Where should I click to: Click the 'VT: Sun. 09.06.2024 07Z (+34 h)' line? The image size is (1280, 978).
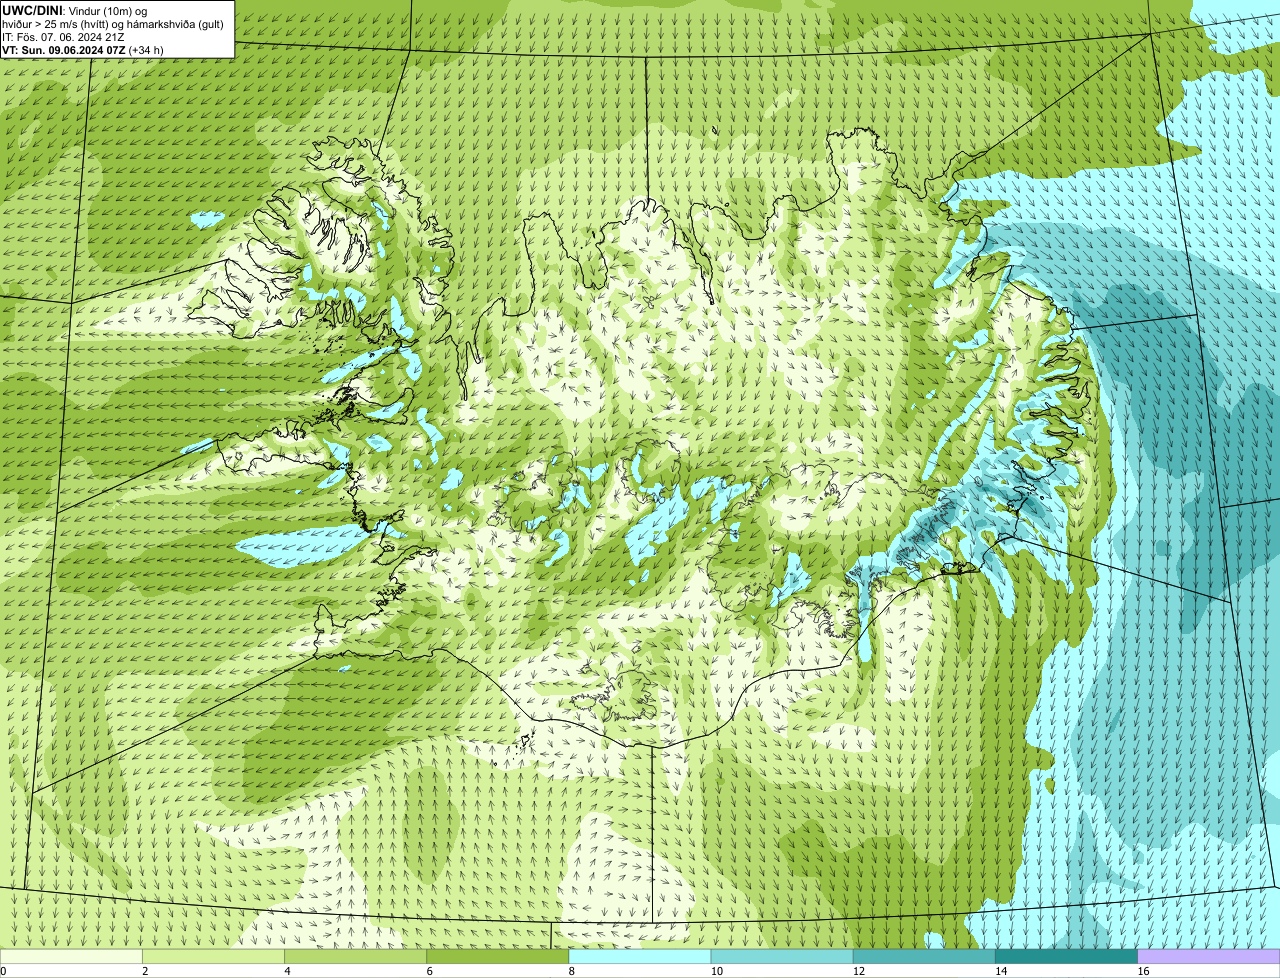83,50
